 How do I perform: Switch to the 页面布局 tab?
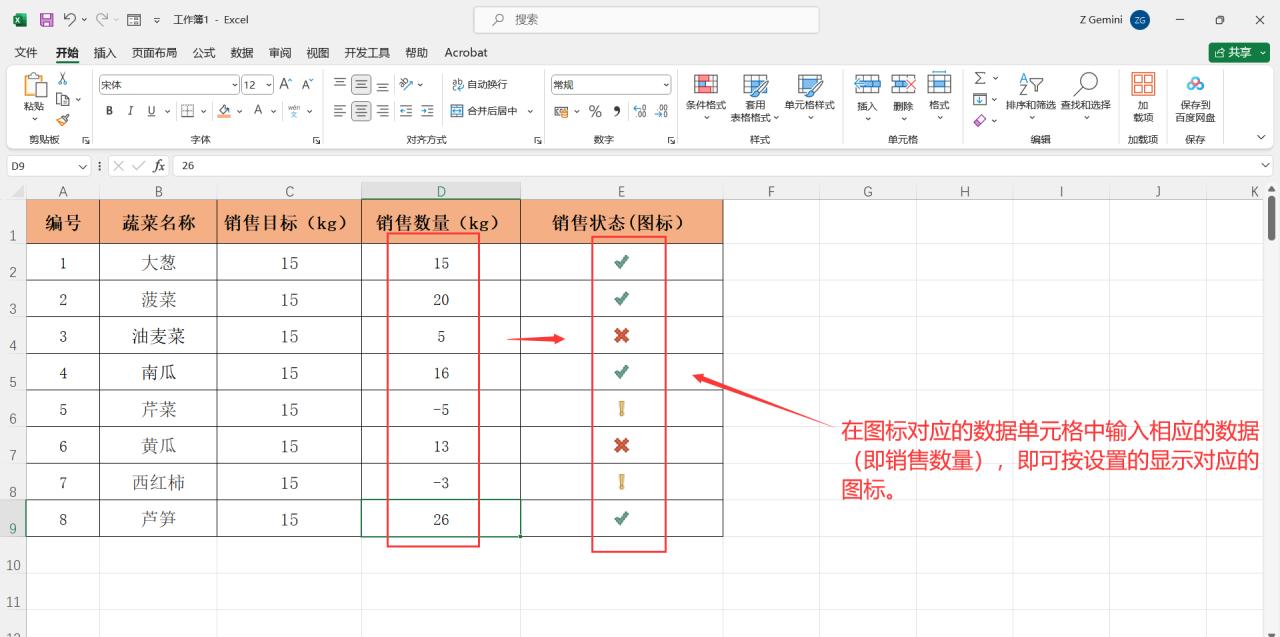(154, 52)
